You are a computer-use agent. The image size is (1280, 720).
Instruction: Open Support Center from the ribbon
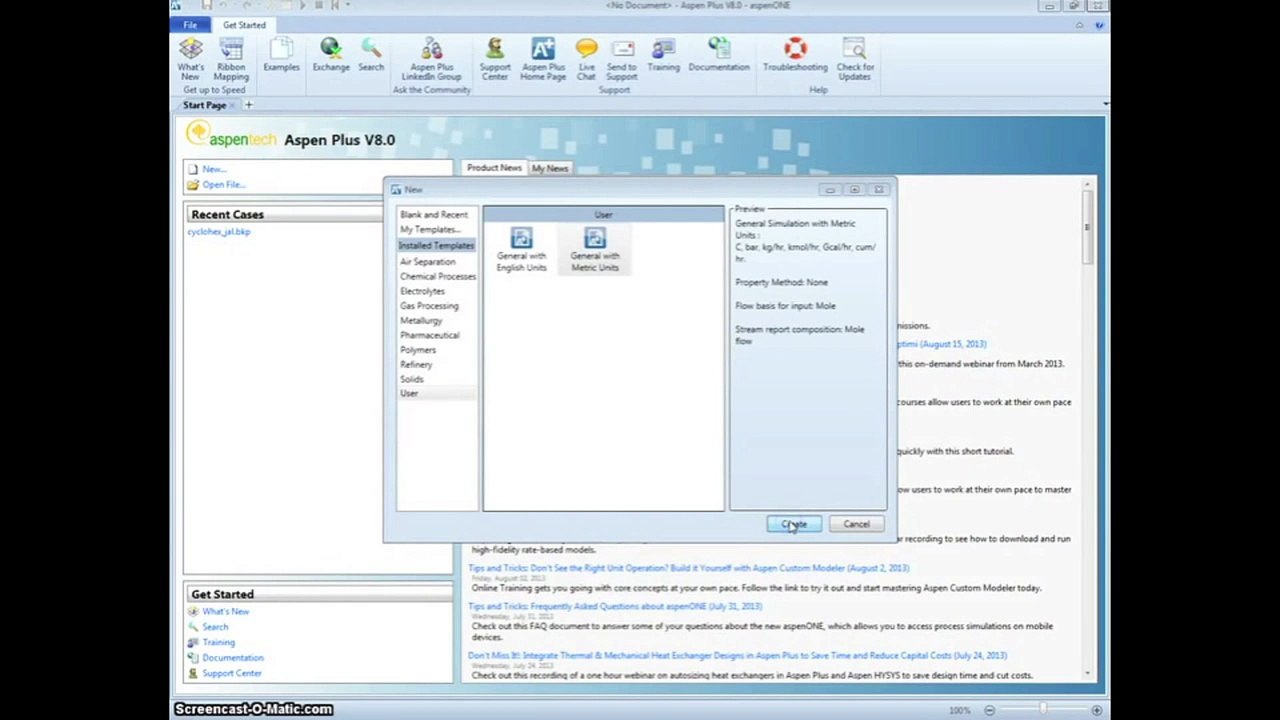(495, 59)
